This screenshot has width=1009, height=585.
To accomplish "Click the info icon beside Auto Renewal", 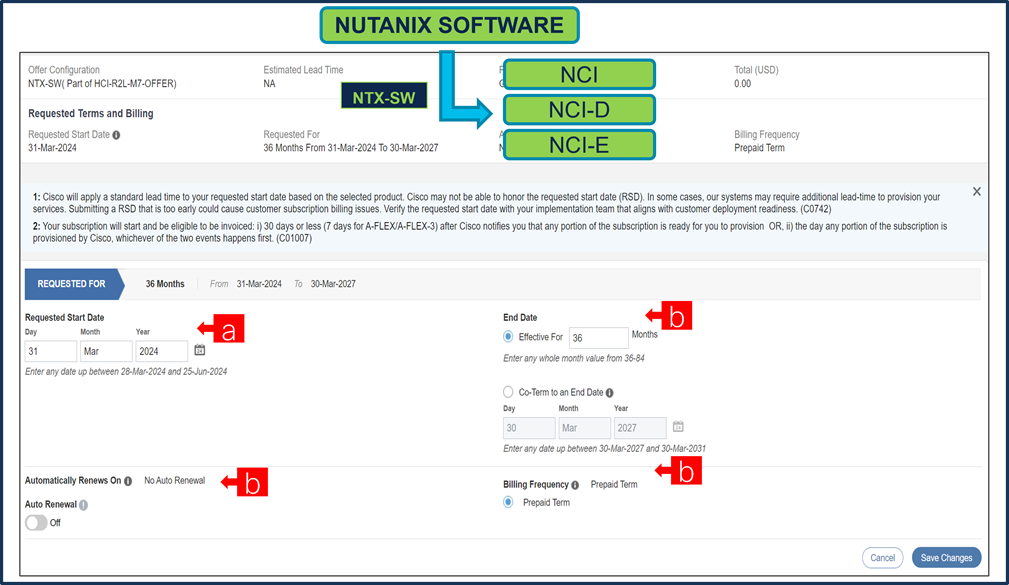I will click(84, 505).
